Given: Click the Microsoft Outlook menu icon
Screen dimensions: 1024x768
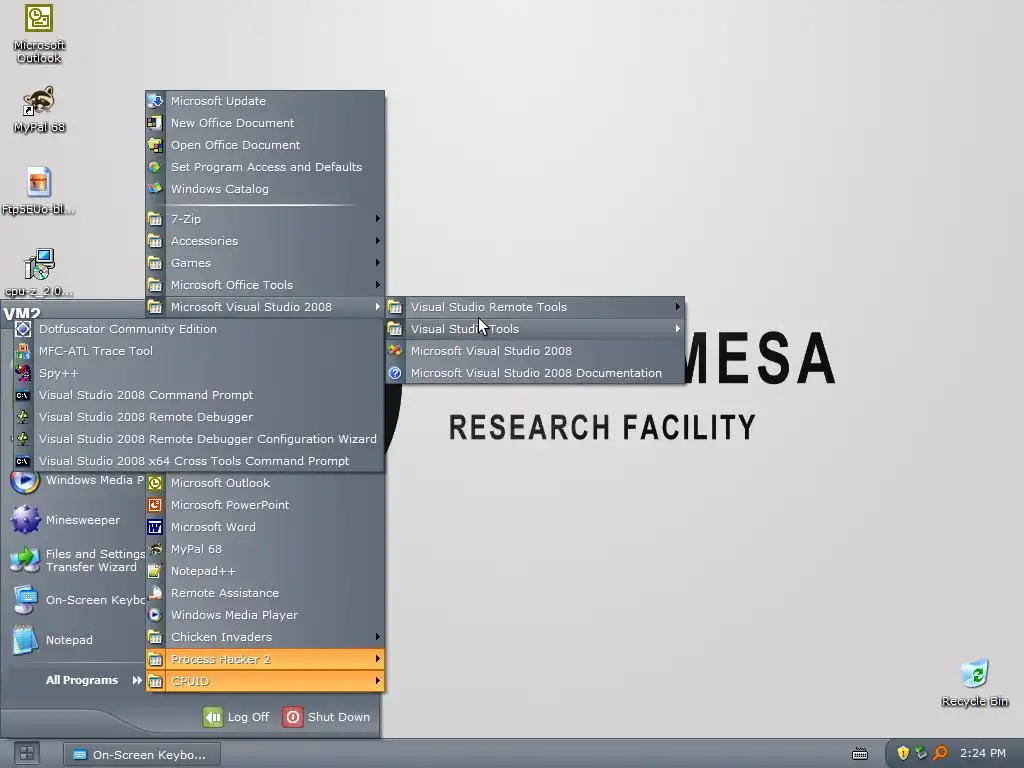Looking at the screenshot, I should (155, 483).
